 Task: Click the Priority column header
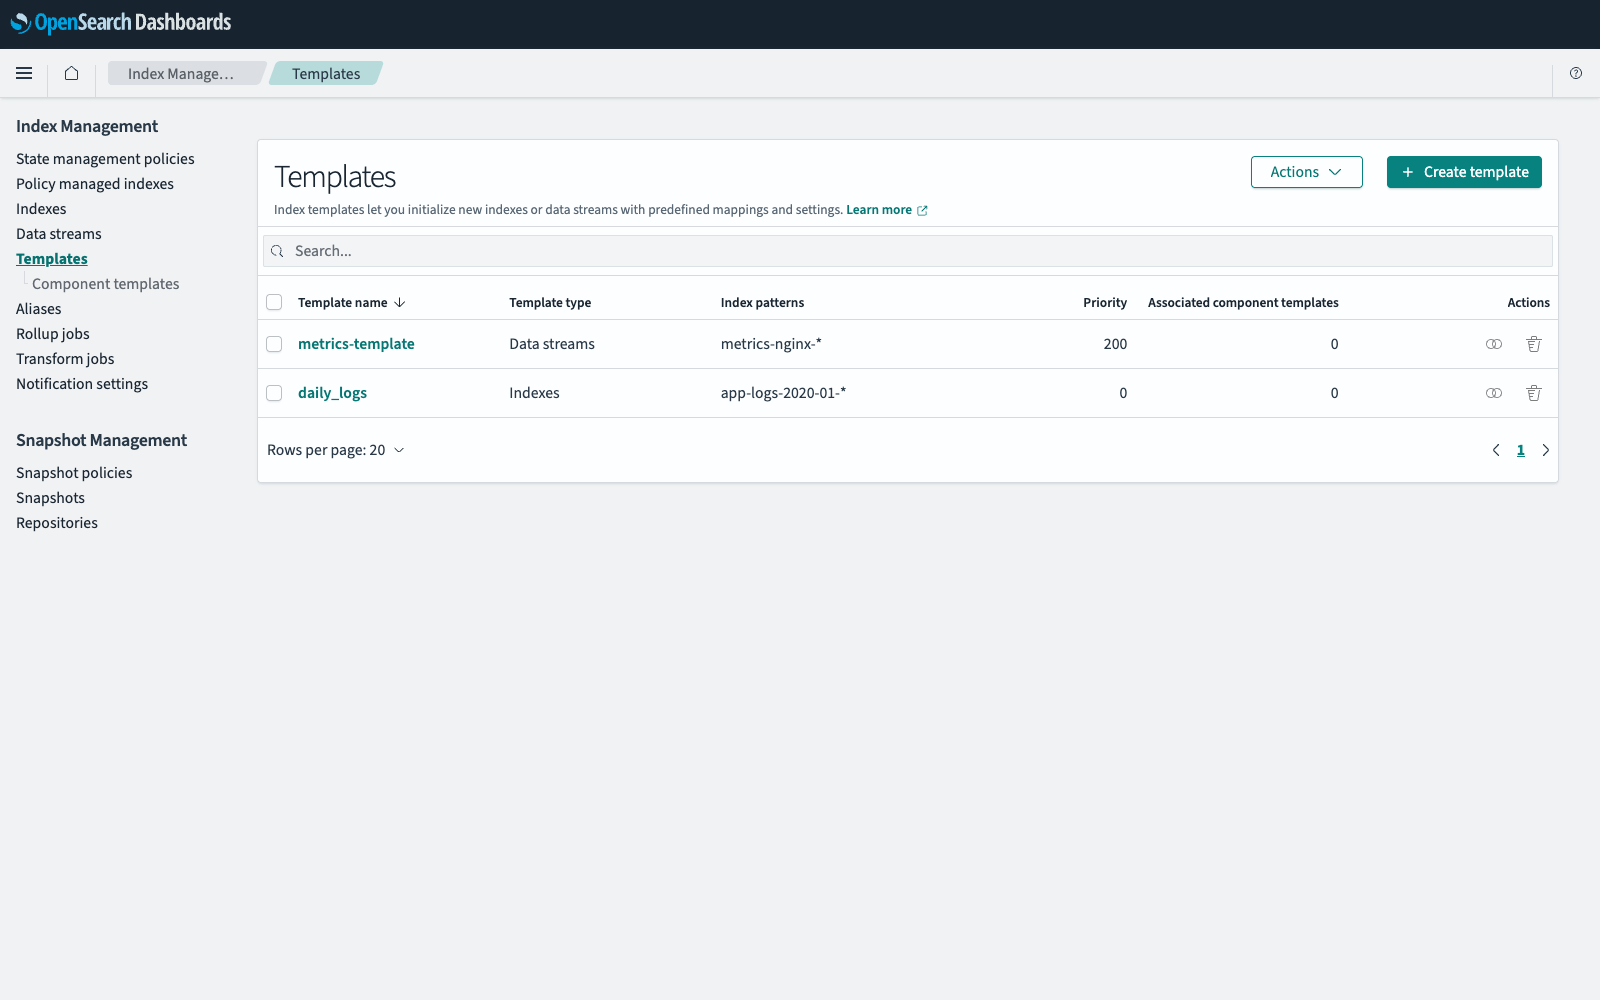(1105, 302)
